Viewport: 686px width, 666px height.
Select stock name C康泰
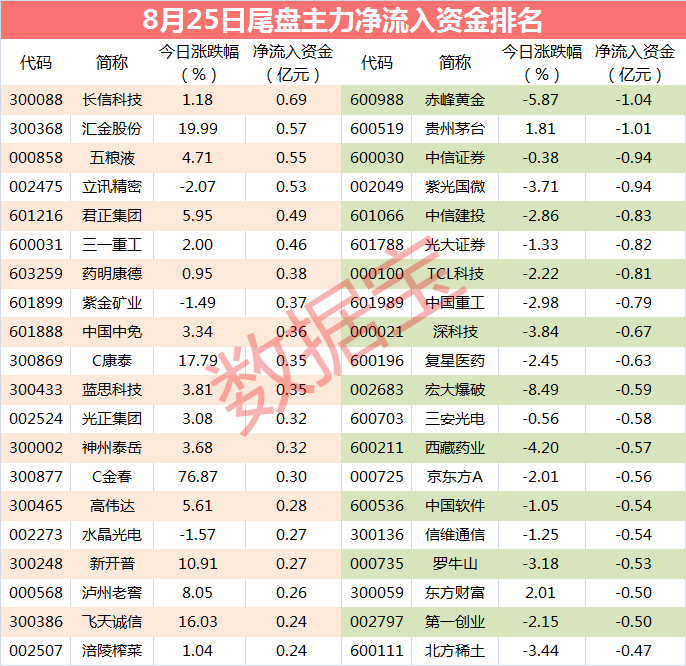point(112,361)
